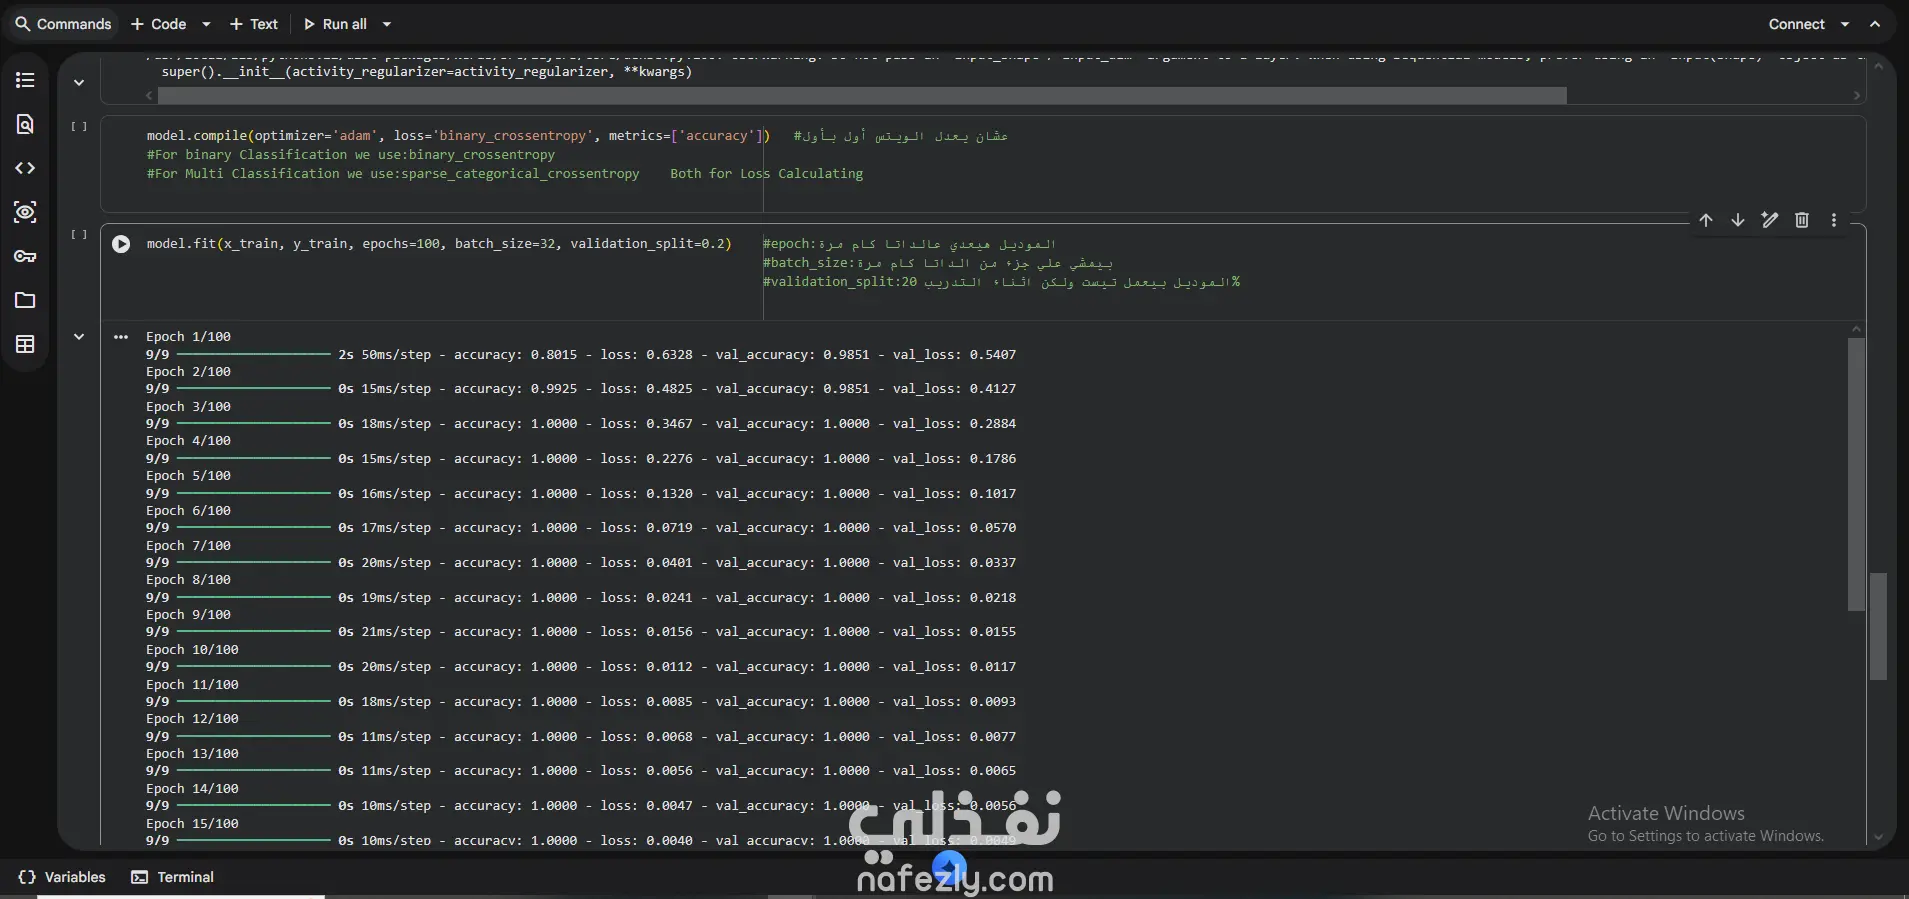This screenshot has width=1909, height=899.
Task: Open the Files folder icon
Action: tap(25, 300)
